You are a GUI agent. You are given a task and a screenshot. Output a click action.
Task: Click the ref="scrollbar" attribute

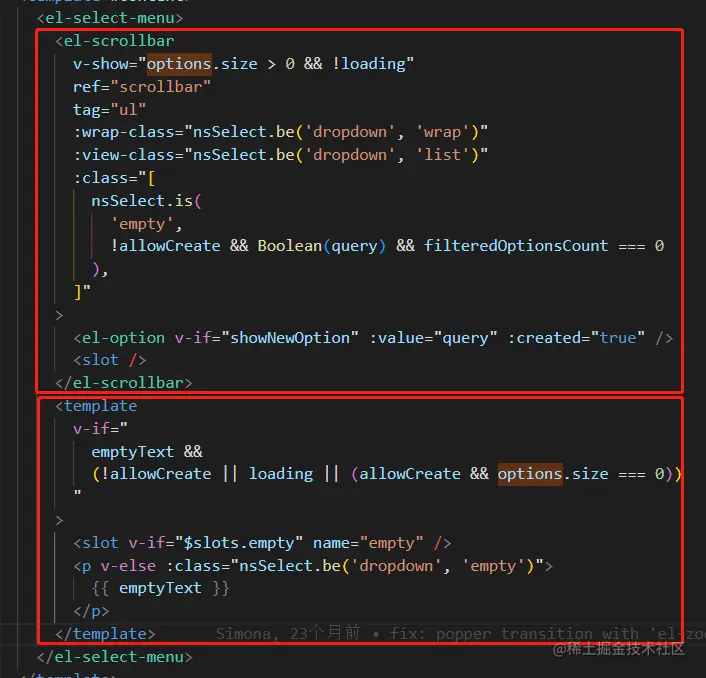(x=142, y=86)
